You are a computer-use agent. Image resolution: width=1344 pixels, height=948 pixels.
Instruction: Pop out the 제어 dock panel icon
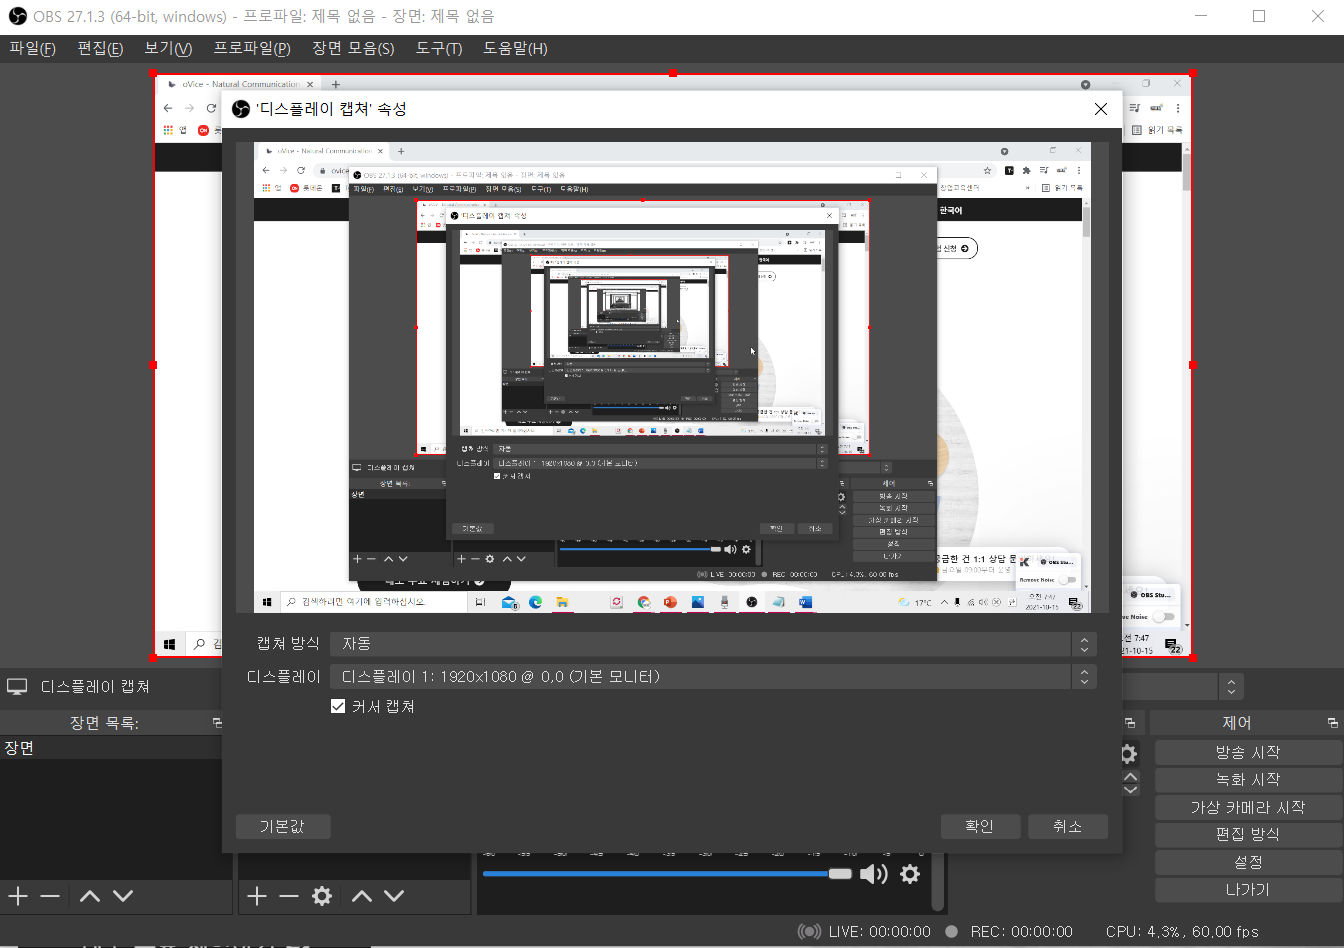(1332, 723)
